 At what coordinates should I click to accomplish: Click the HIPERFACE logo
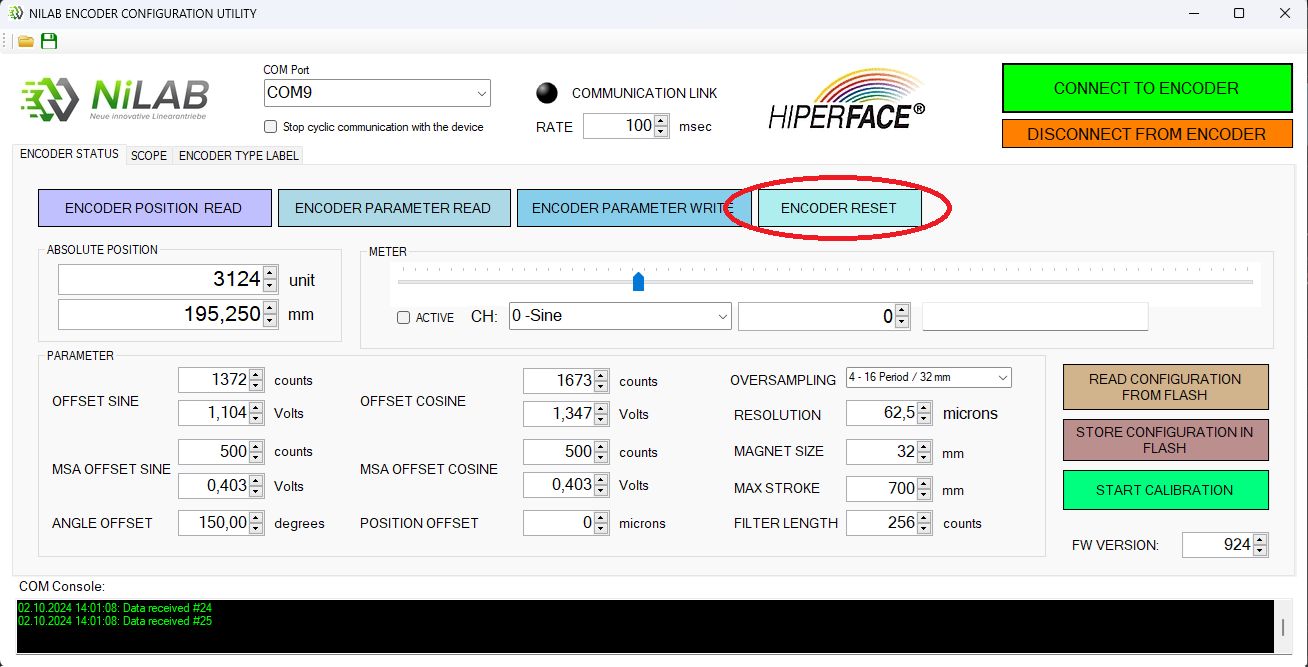pos(844,96)
